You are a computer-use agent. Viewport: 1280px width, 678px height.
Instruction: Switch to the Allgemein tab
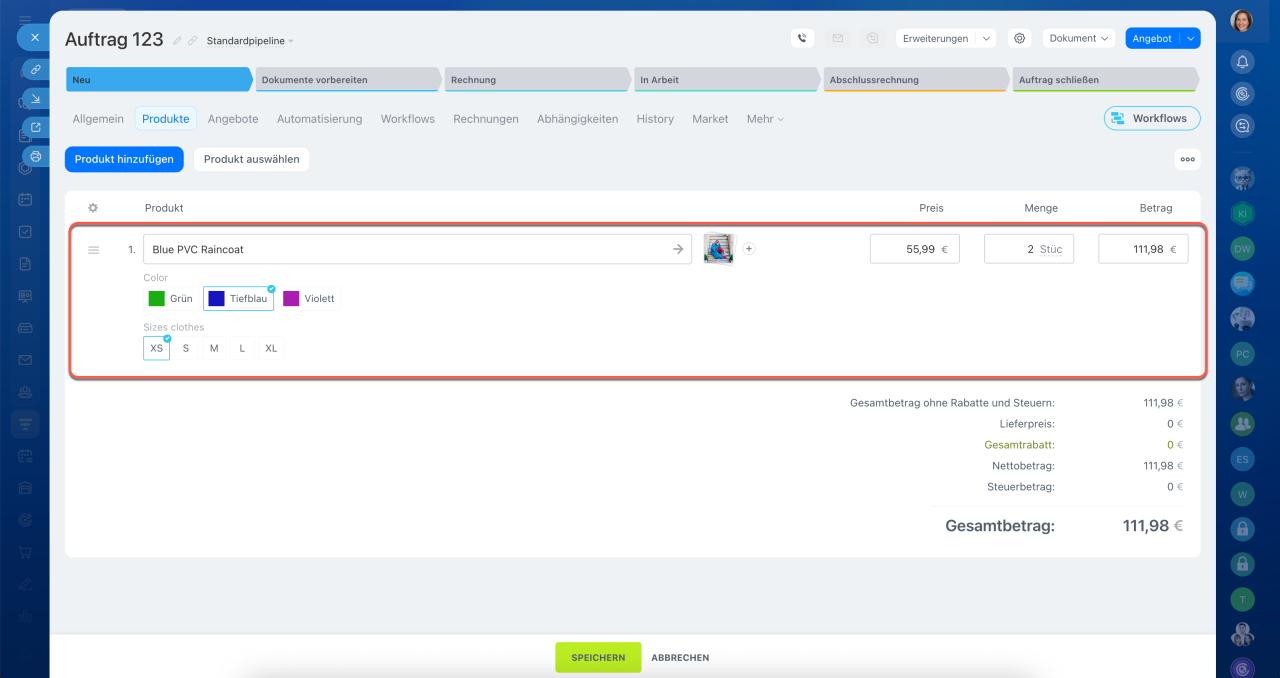tap(98, 119)
